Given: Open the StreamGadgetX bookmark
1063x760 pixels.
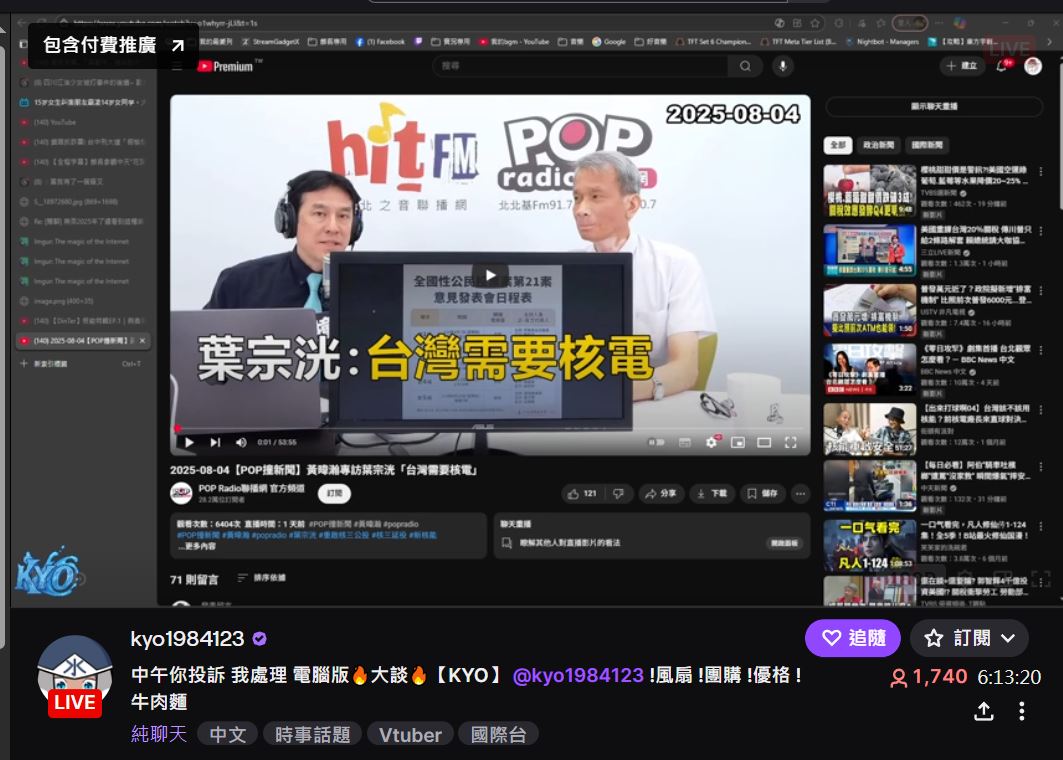Looking at the screenshot, I should 270,41.
